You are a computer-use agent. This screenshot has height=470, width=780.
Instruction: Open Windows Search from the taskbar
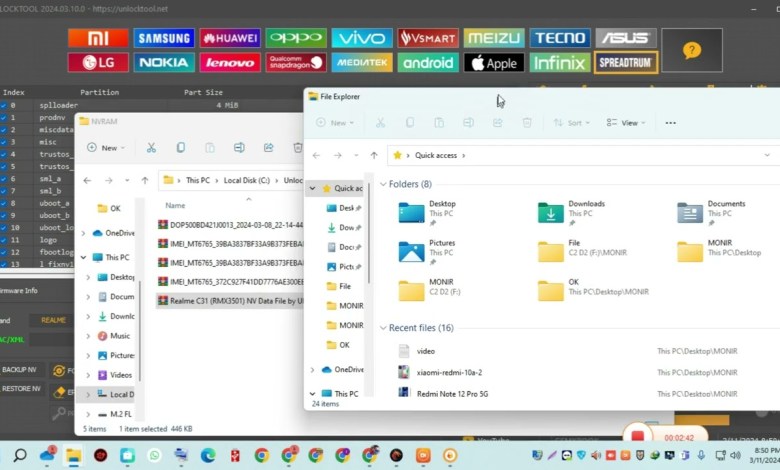[20, 455]
